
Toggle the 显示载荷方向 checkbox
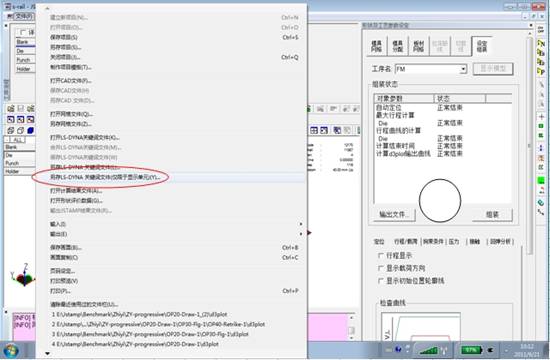[x=381, y=268]
